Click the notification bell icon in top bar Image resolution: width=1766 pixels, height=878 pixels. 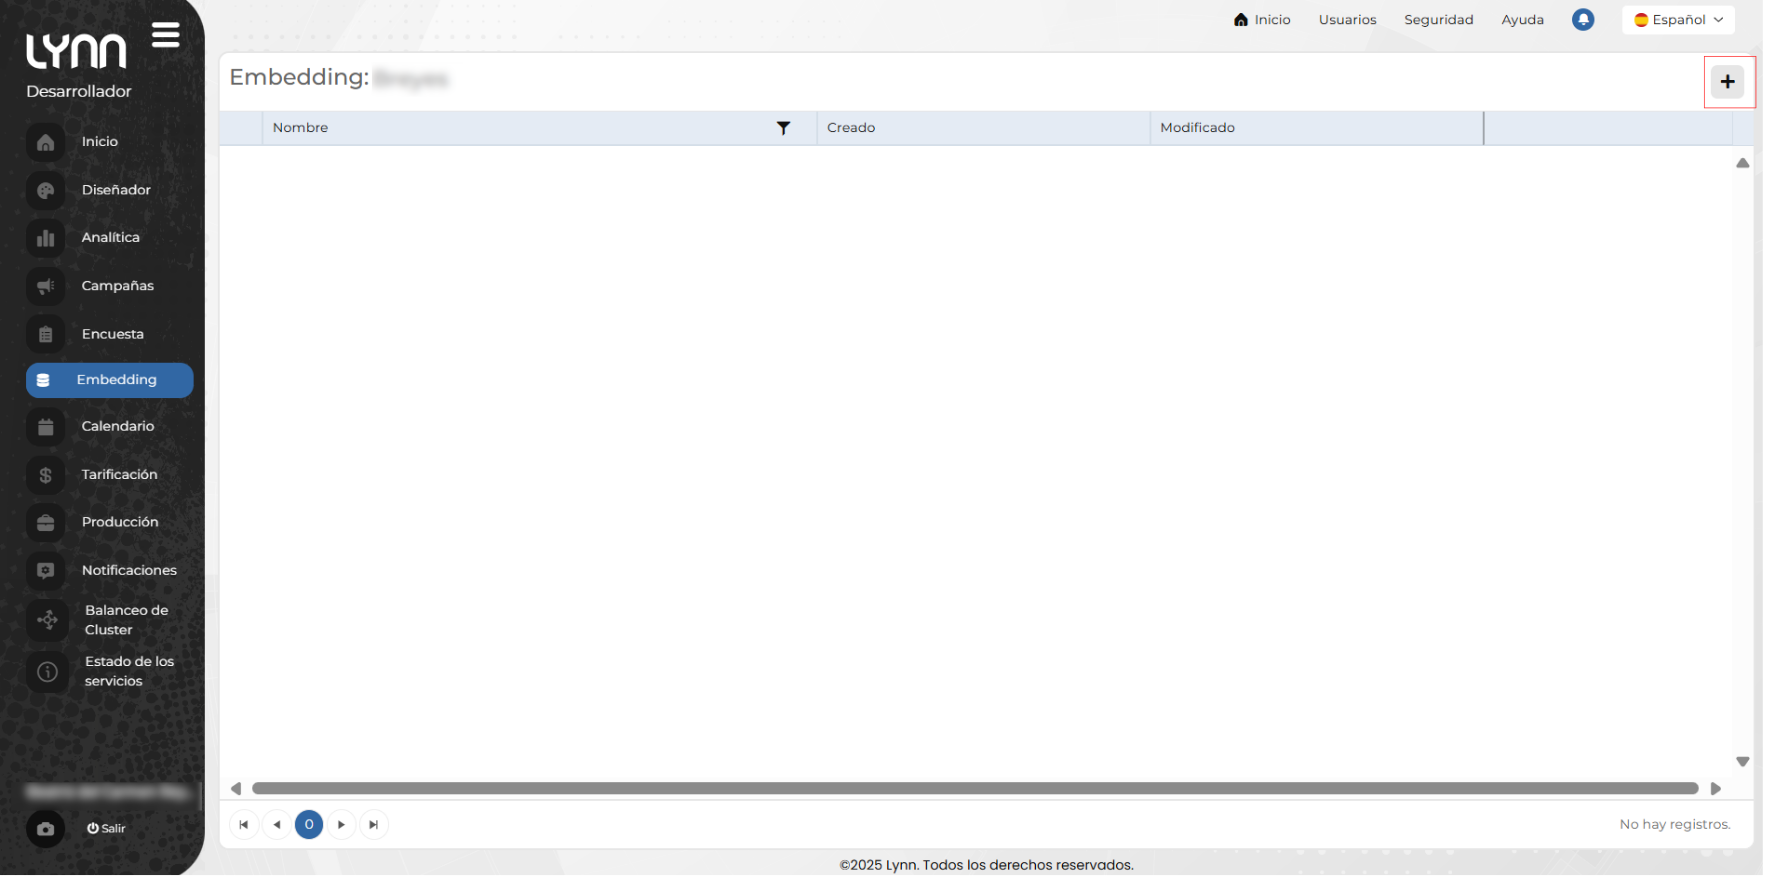coord(1583,20)
